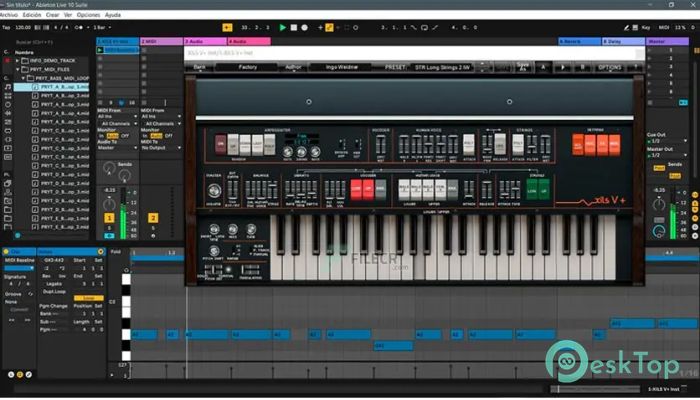Solo track 1 with S button
The image size is (700, 400).
[109, 228]
